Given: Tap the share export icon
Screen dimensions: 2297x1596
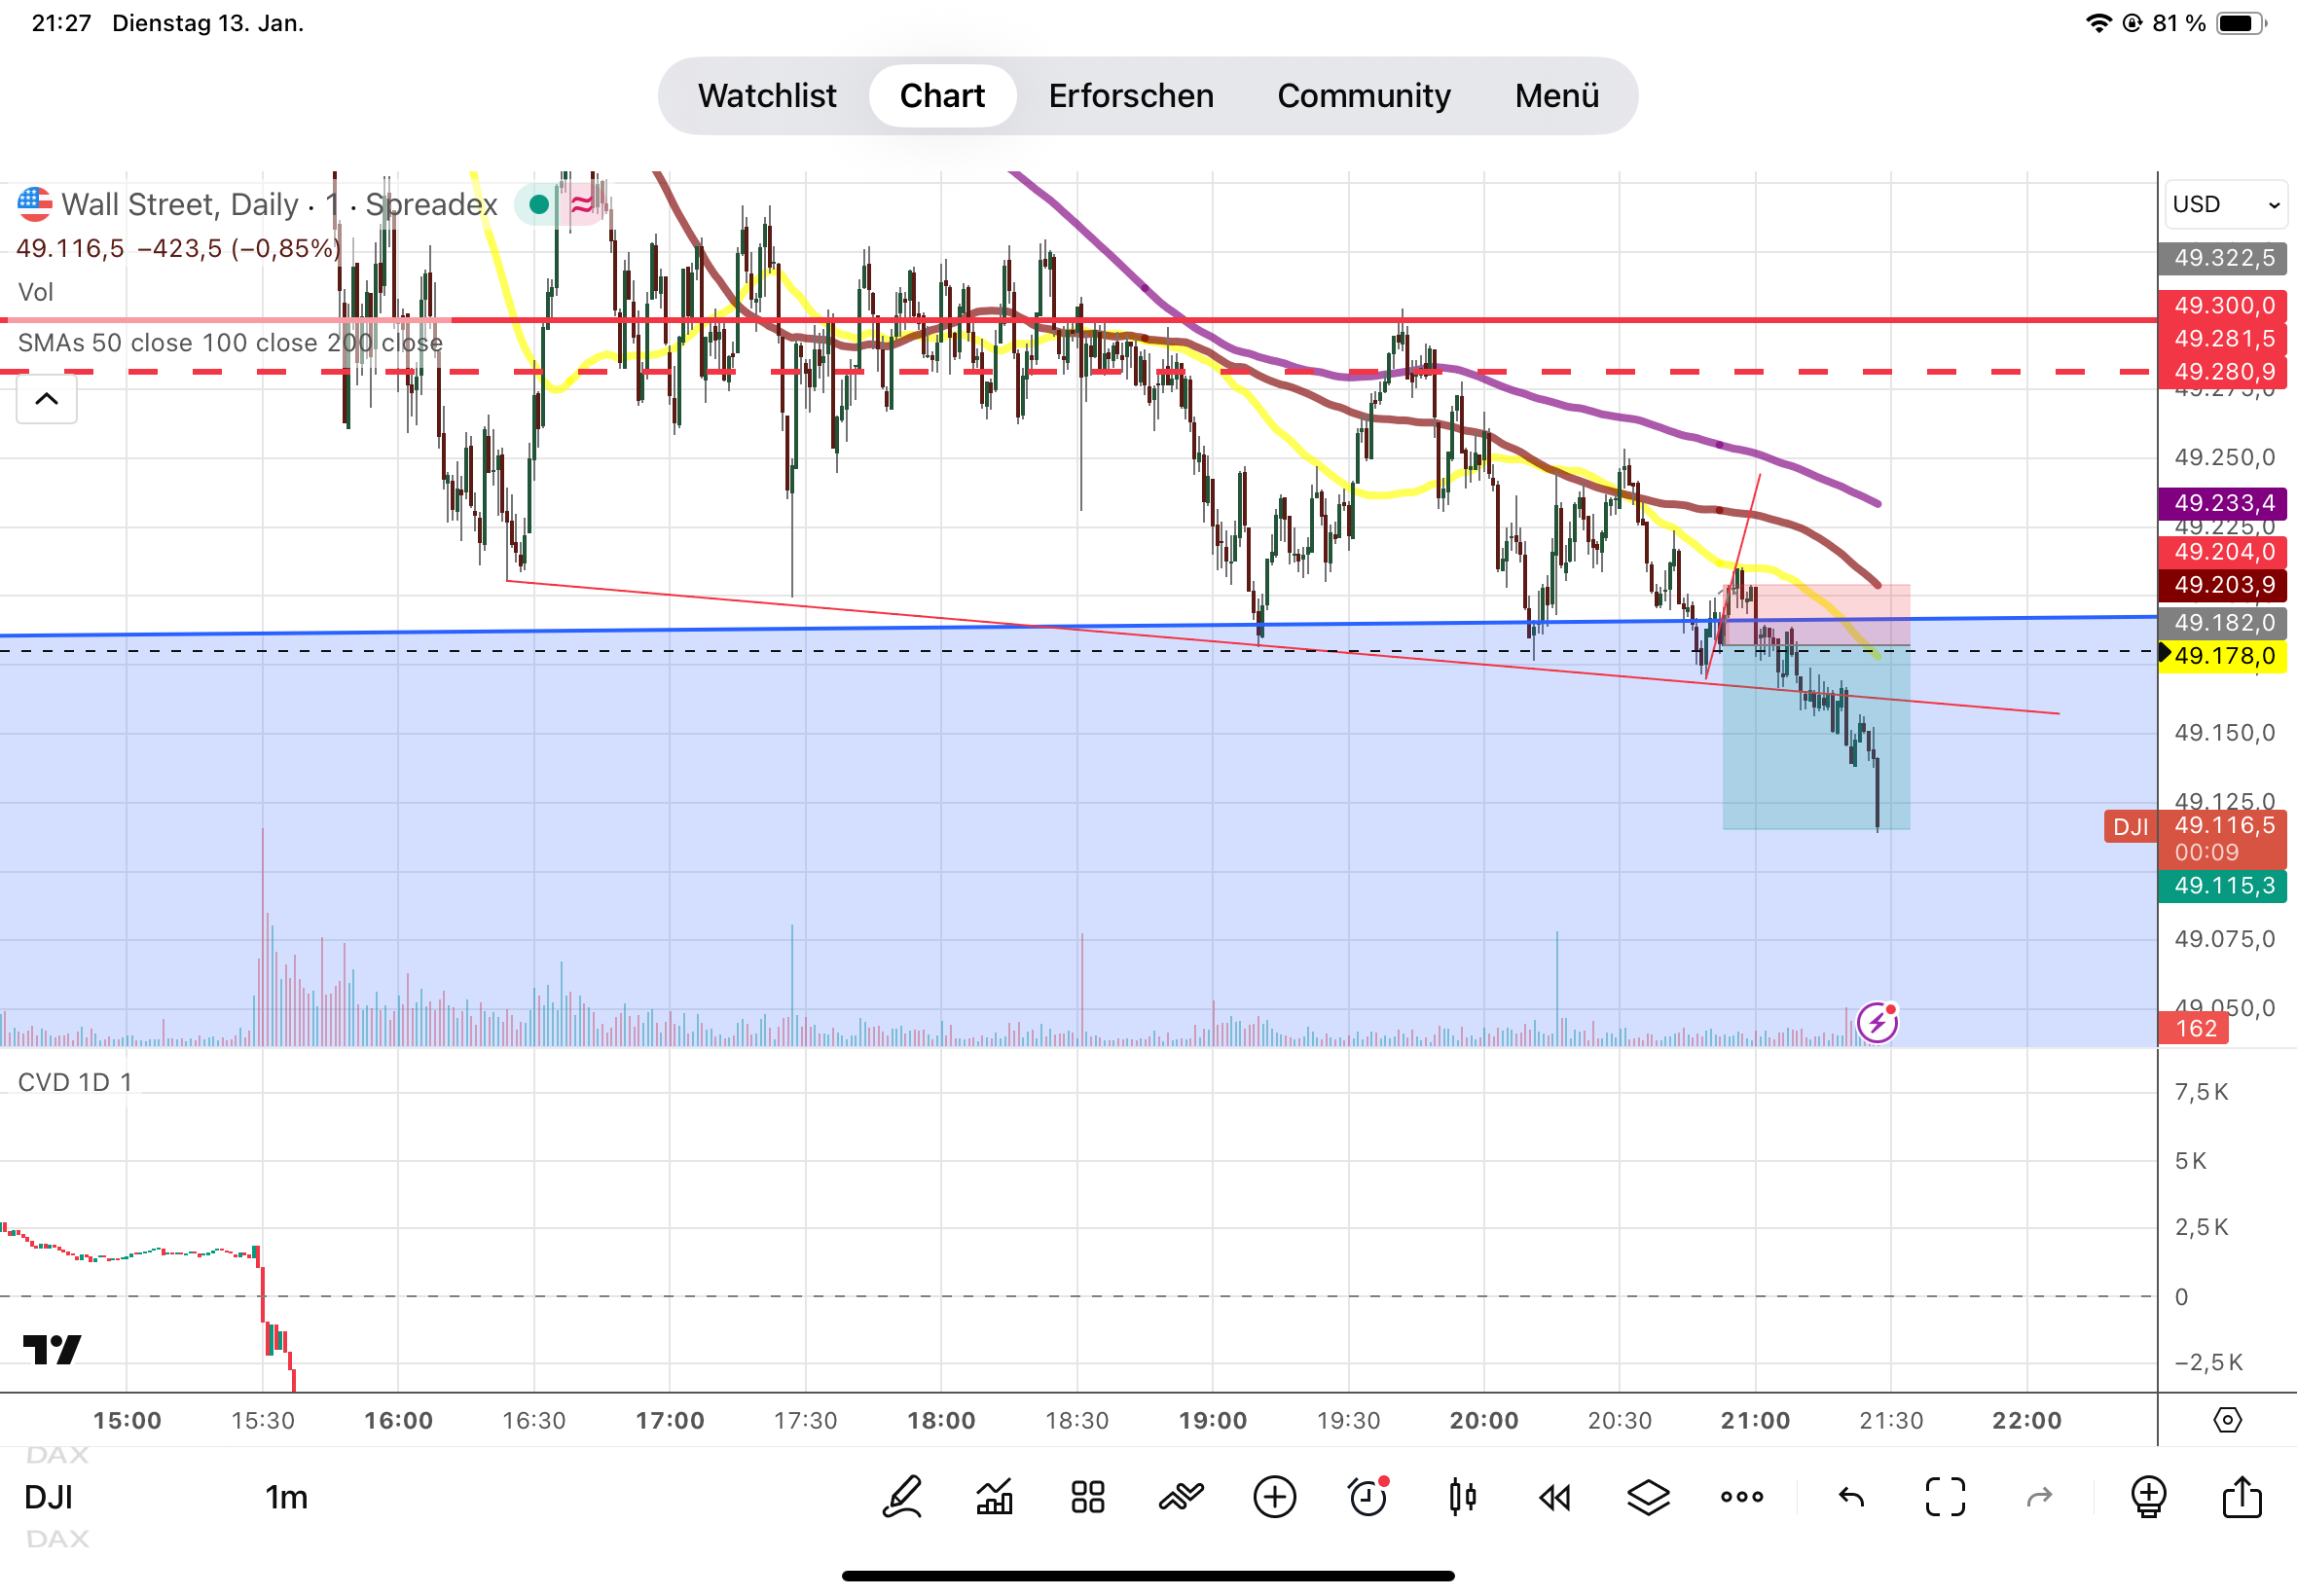Looking at the screenshot, I should pos(2241,1497).
